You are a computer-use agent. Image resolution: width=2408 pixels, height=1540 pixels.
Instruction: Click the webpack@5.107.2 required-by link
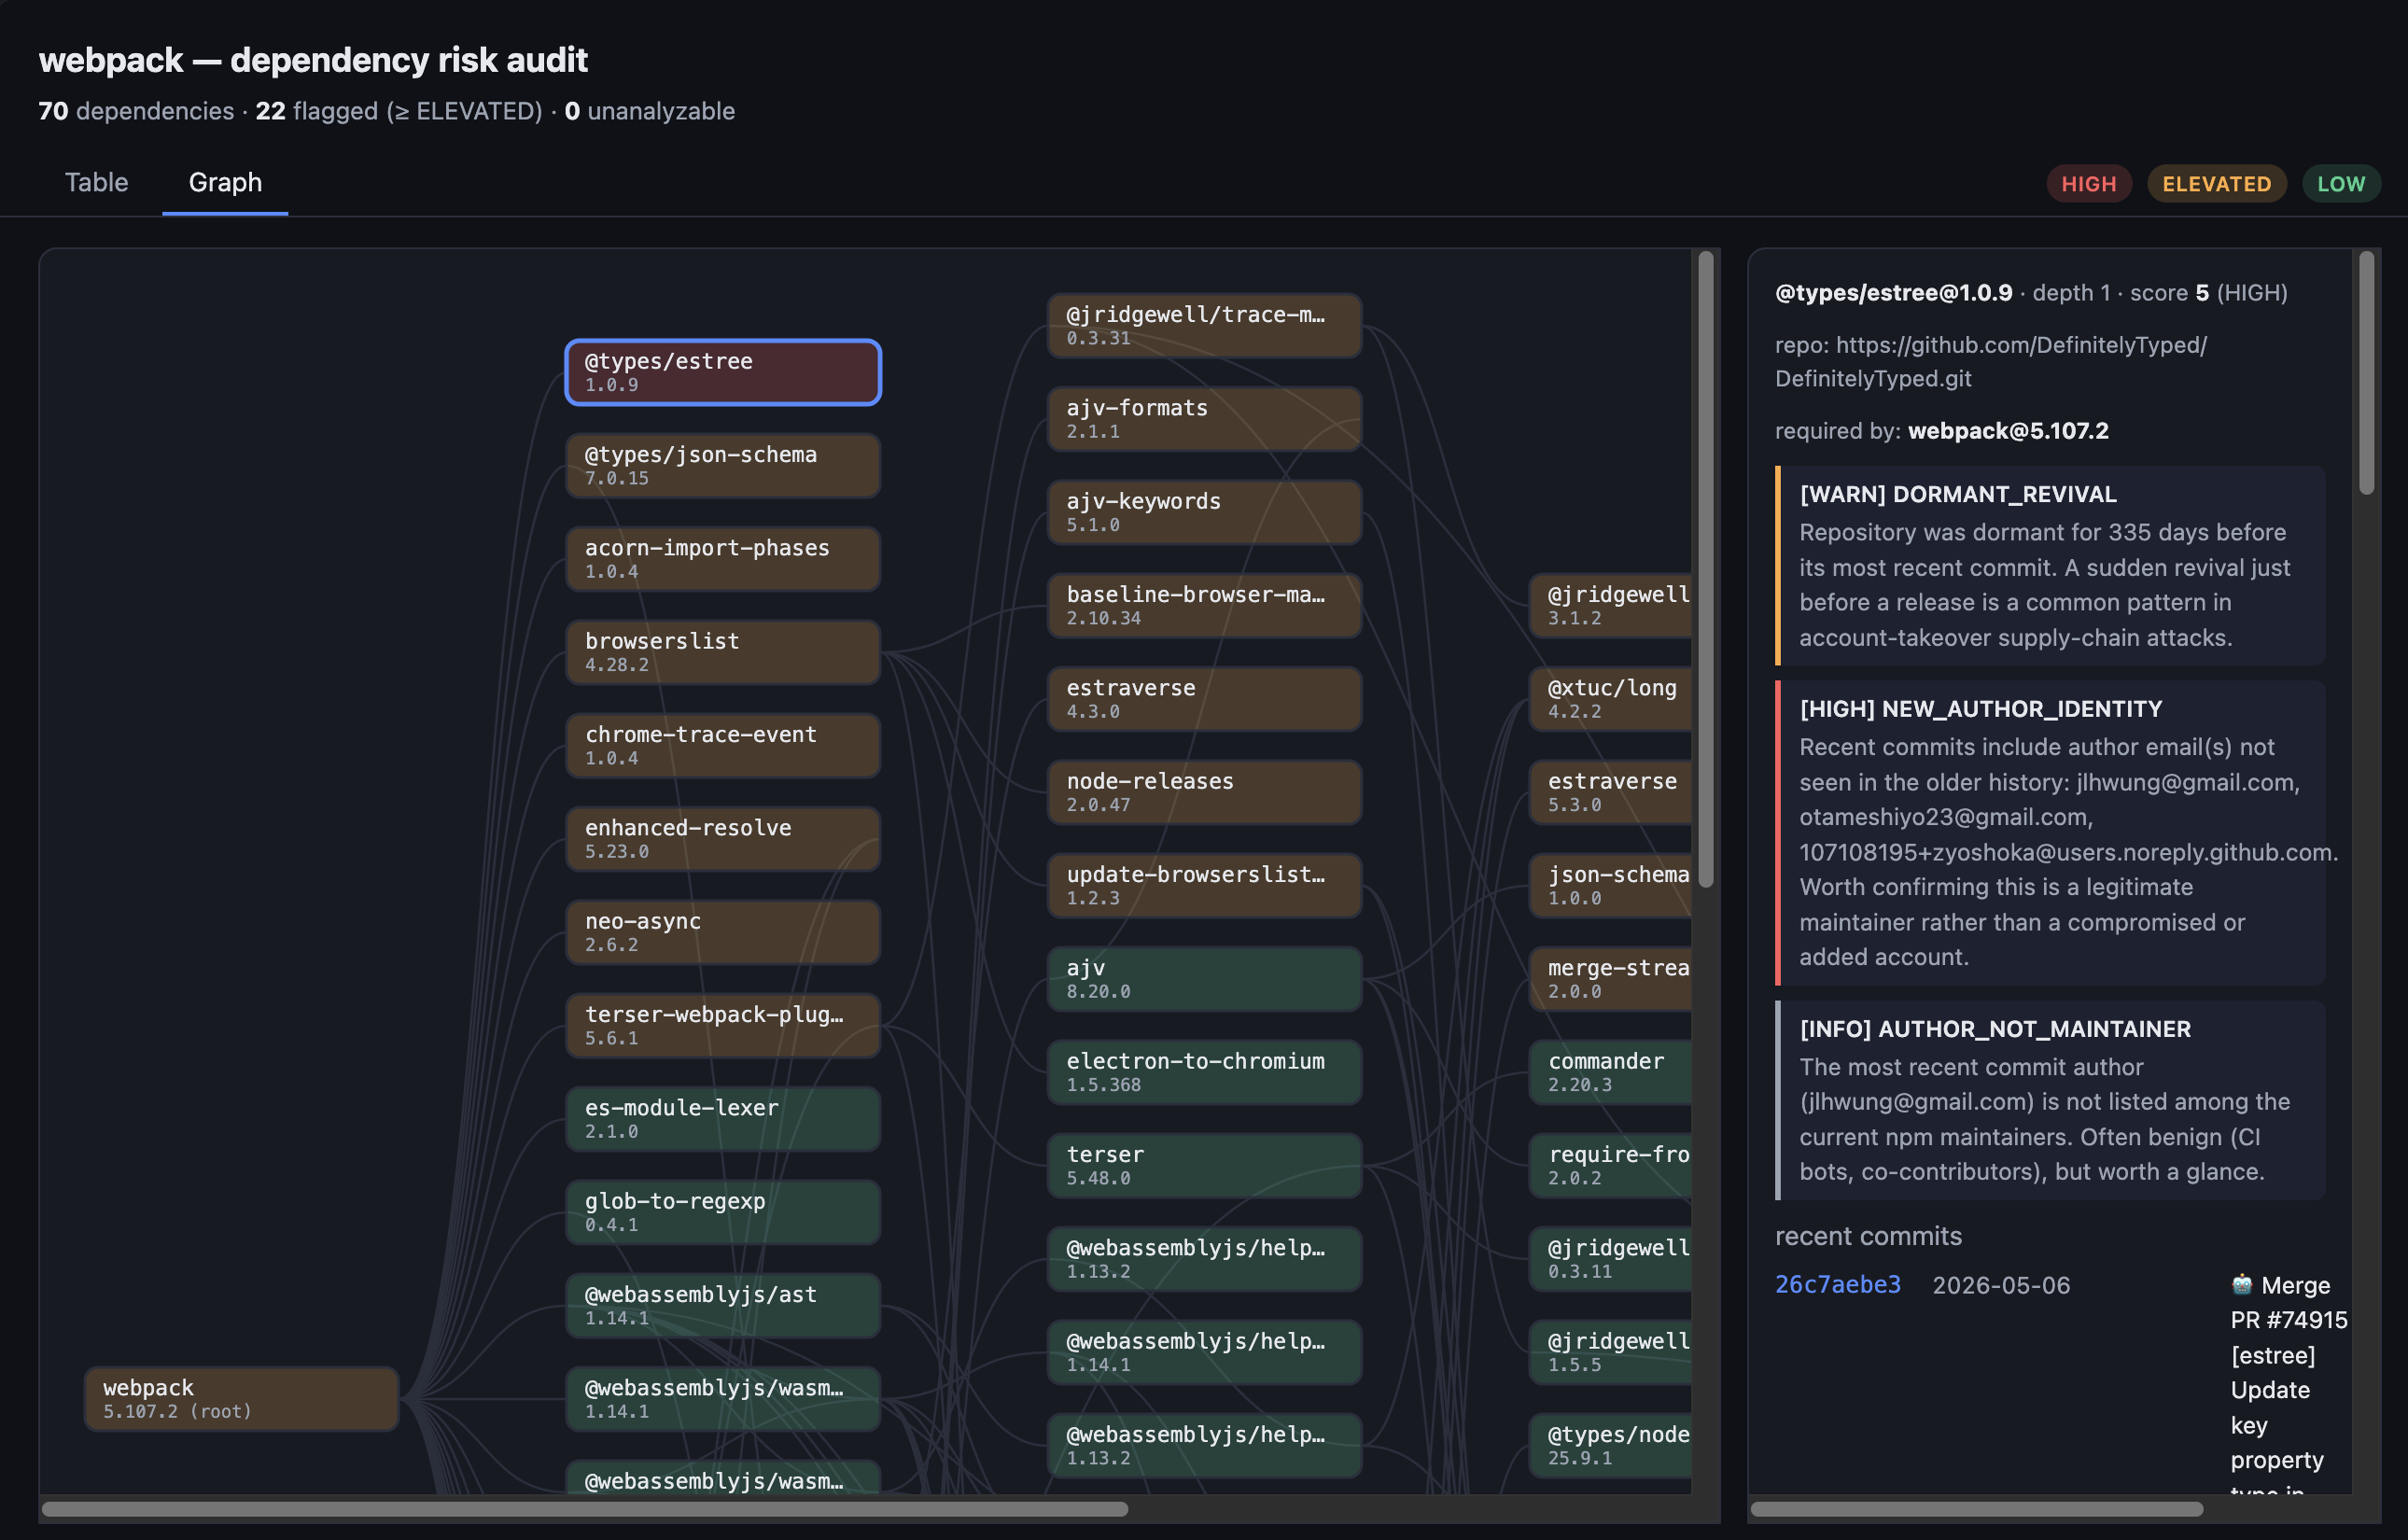tap(2007, 430)
